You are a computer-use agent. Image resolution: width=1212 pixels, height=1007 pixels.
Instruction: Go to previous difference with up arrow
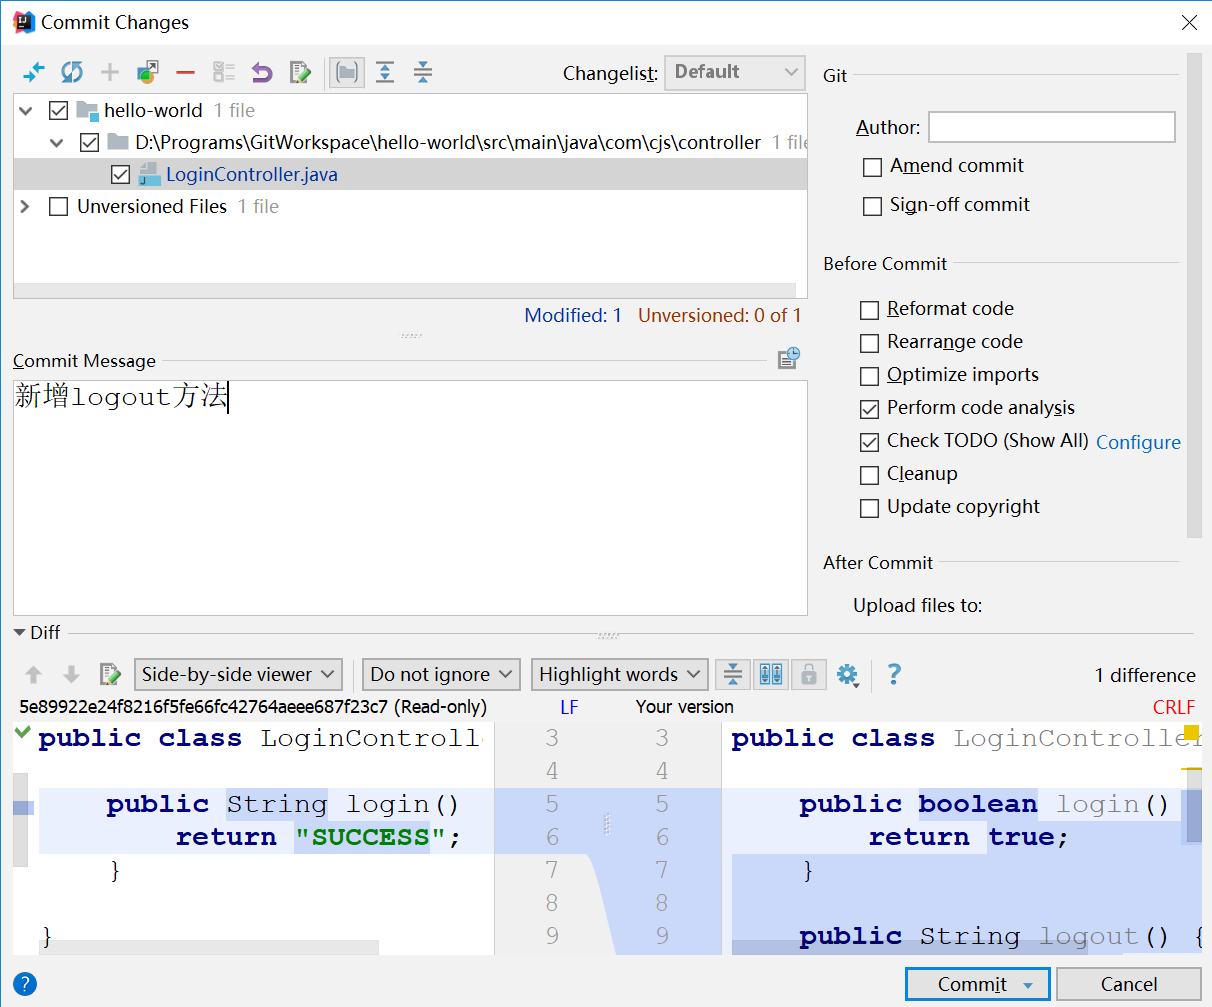pos(34,675)
